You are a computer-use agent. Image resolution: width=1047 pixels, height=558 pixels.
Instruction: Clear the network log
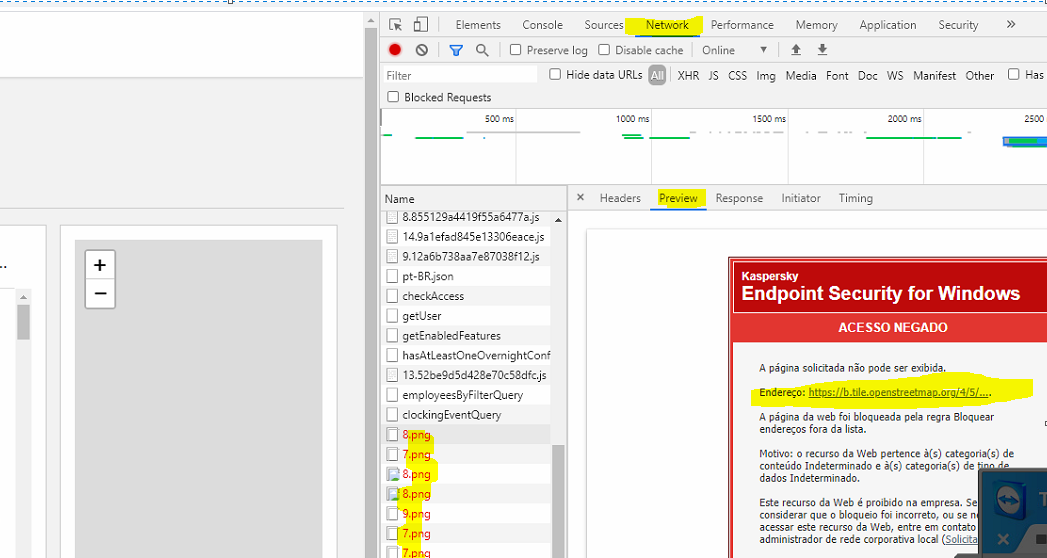click(x=422, y=50)
